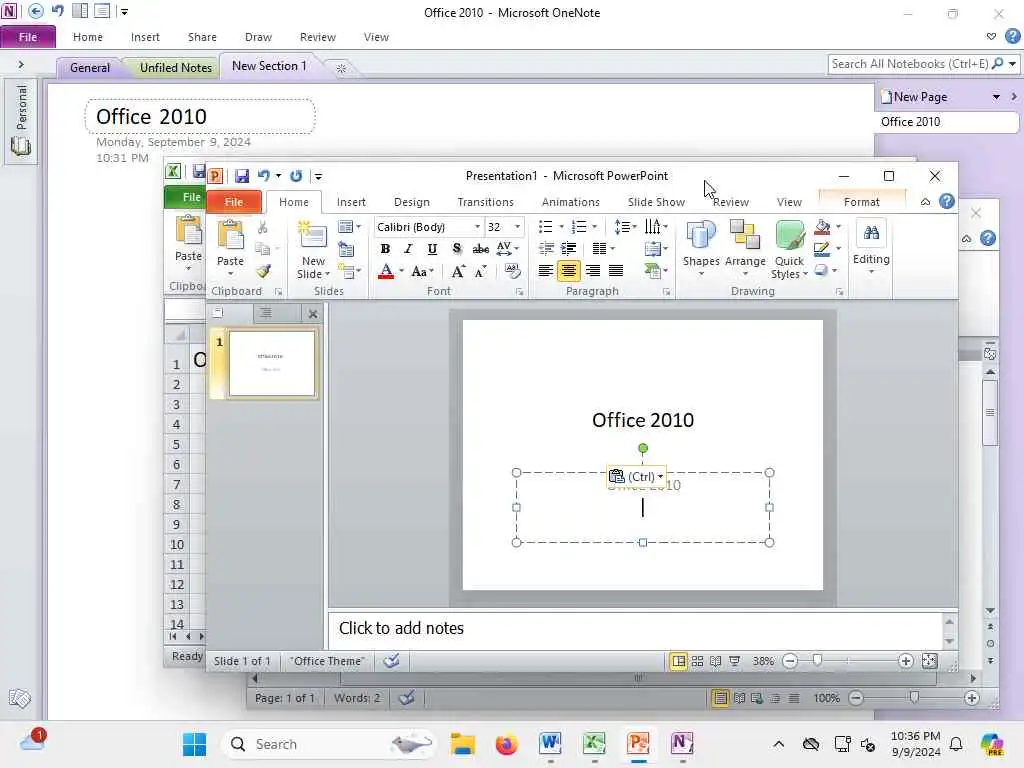1024x768 pixels.
Task: Click the spell check icon in PowerPoint status bar
Action: pos(391,661)
